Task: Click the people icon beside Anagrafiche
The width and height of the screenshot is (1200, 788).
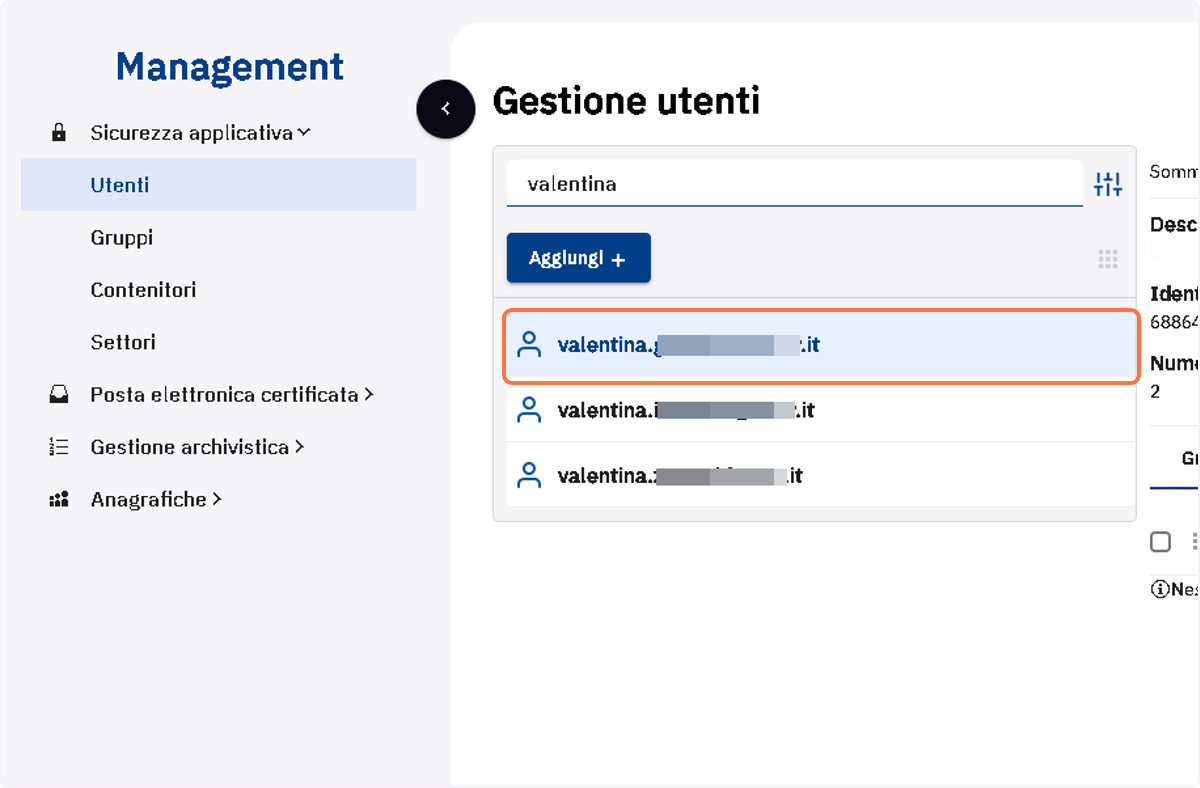Action: click(x=59, y=499)
